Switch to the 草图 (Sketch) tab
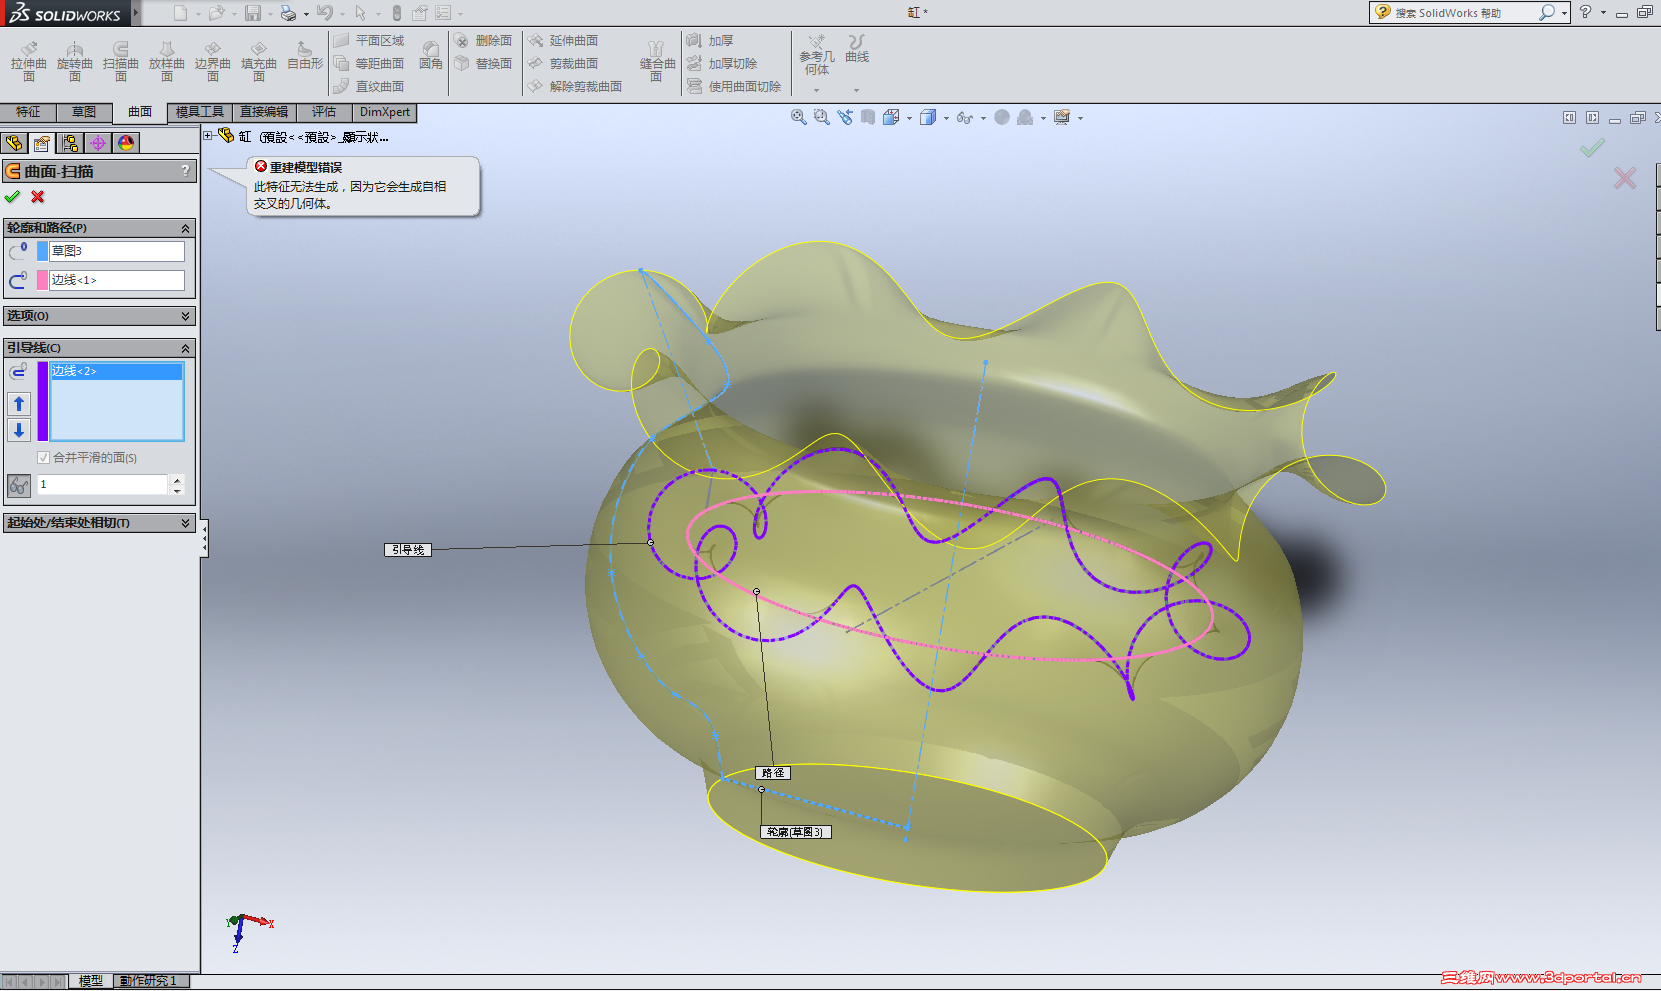 pyautogui.click(x=84, y=112)
